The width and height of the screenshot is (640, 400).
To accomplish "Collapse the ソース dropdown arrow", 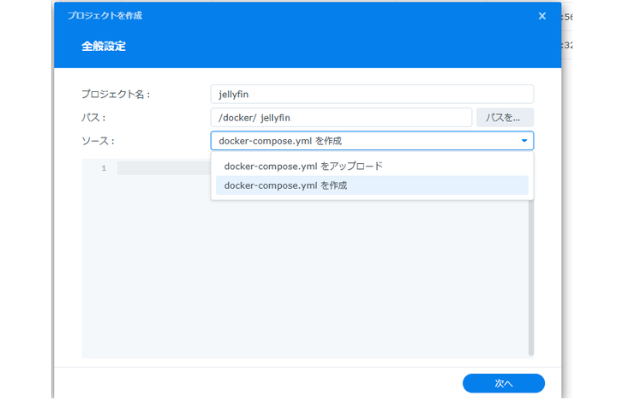I will (x=524, y=141).
